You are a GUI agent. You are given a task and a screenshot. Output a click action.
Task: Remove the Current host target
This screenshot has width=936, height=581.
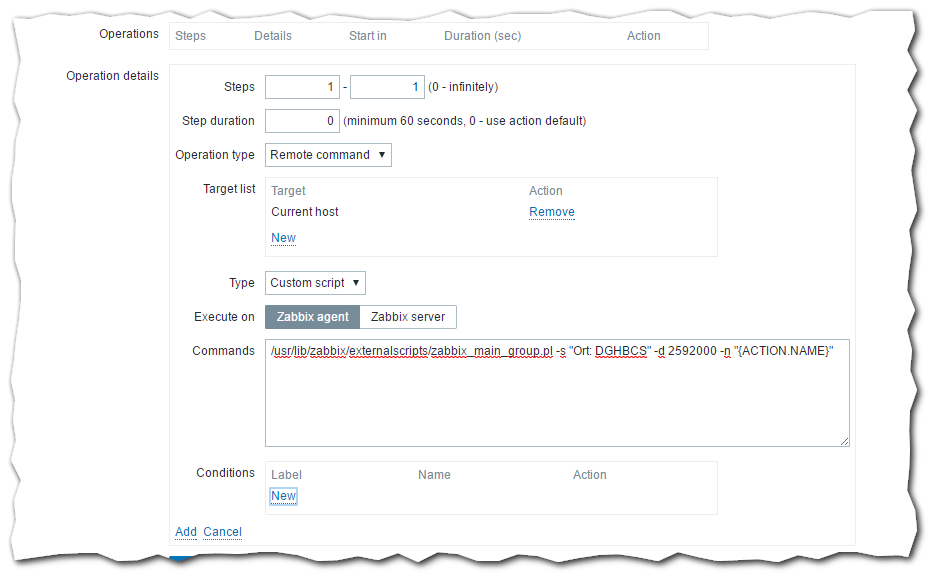(x=551, y=212)
